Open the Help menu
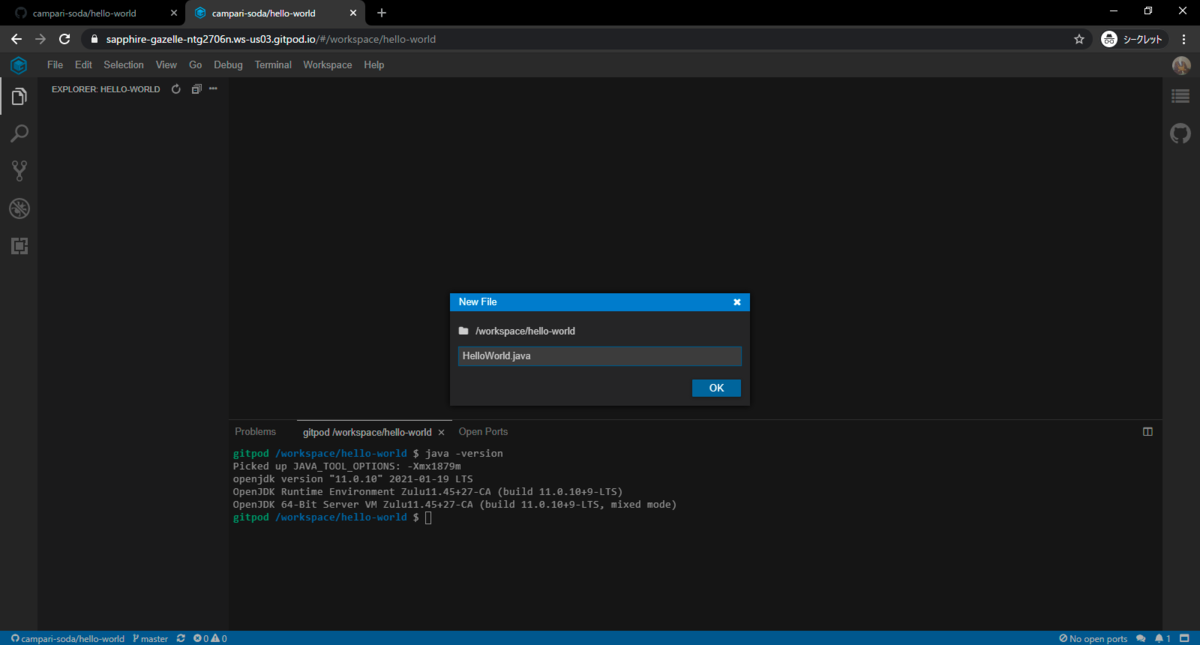Viewport: 1200px width, 645px height. click(374, 65)
